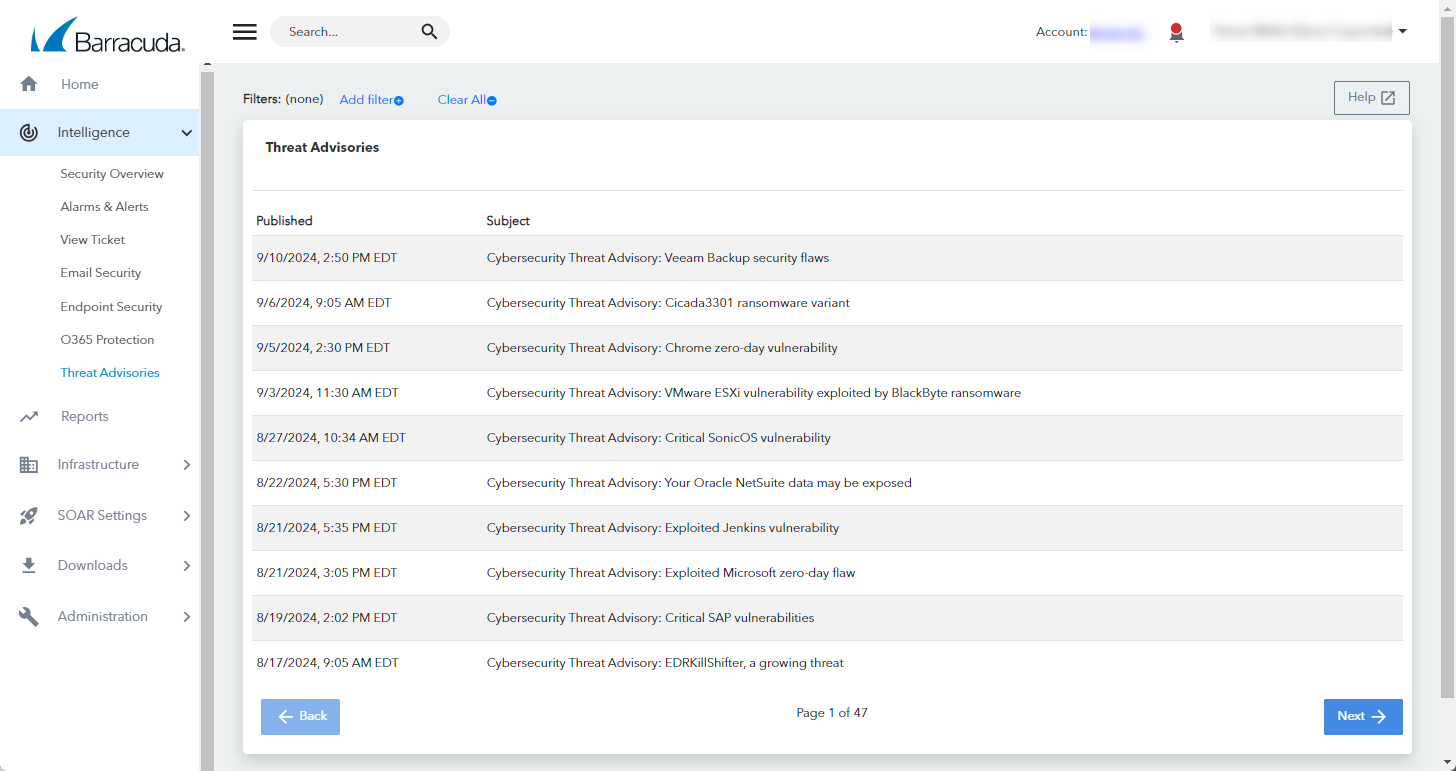The height and width of the screenshot is (771, 1456).
Task: Select Endpoint Security in sidebar
Action: [111, 307]
